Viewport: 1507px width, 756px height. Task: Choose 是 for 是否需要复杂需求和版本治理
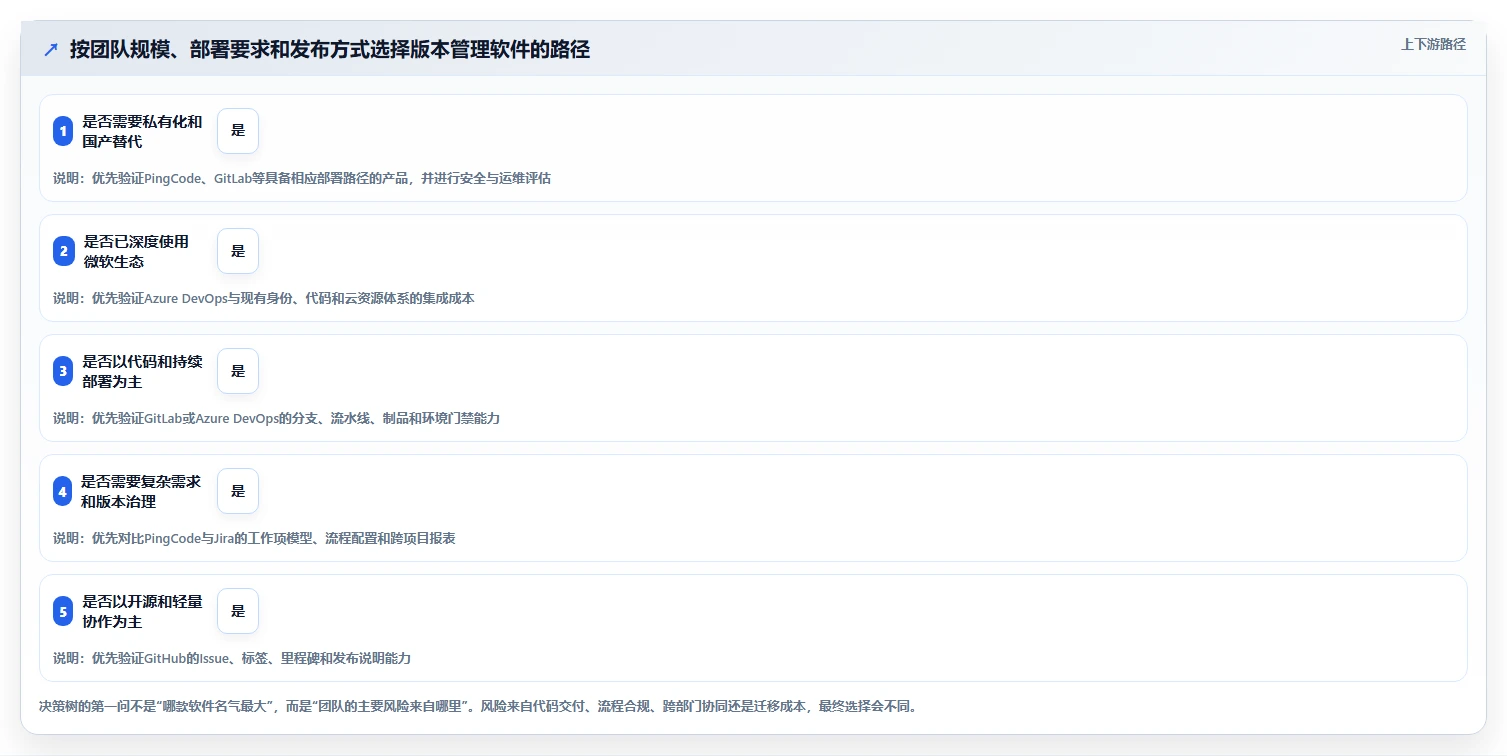pyautogui.click(x=238, y=491)
